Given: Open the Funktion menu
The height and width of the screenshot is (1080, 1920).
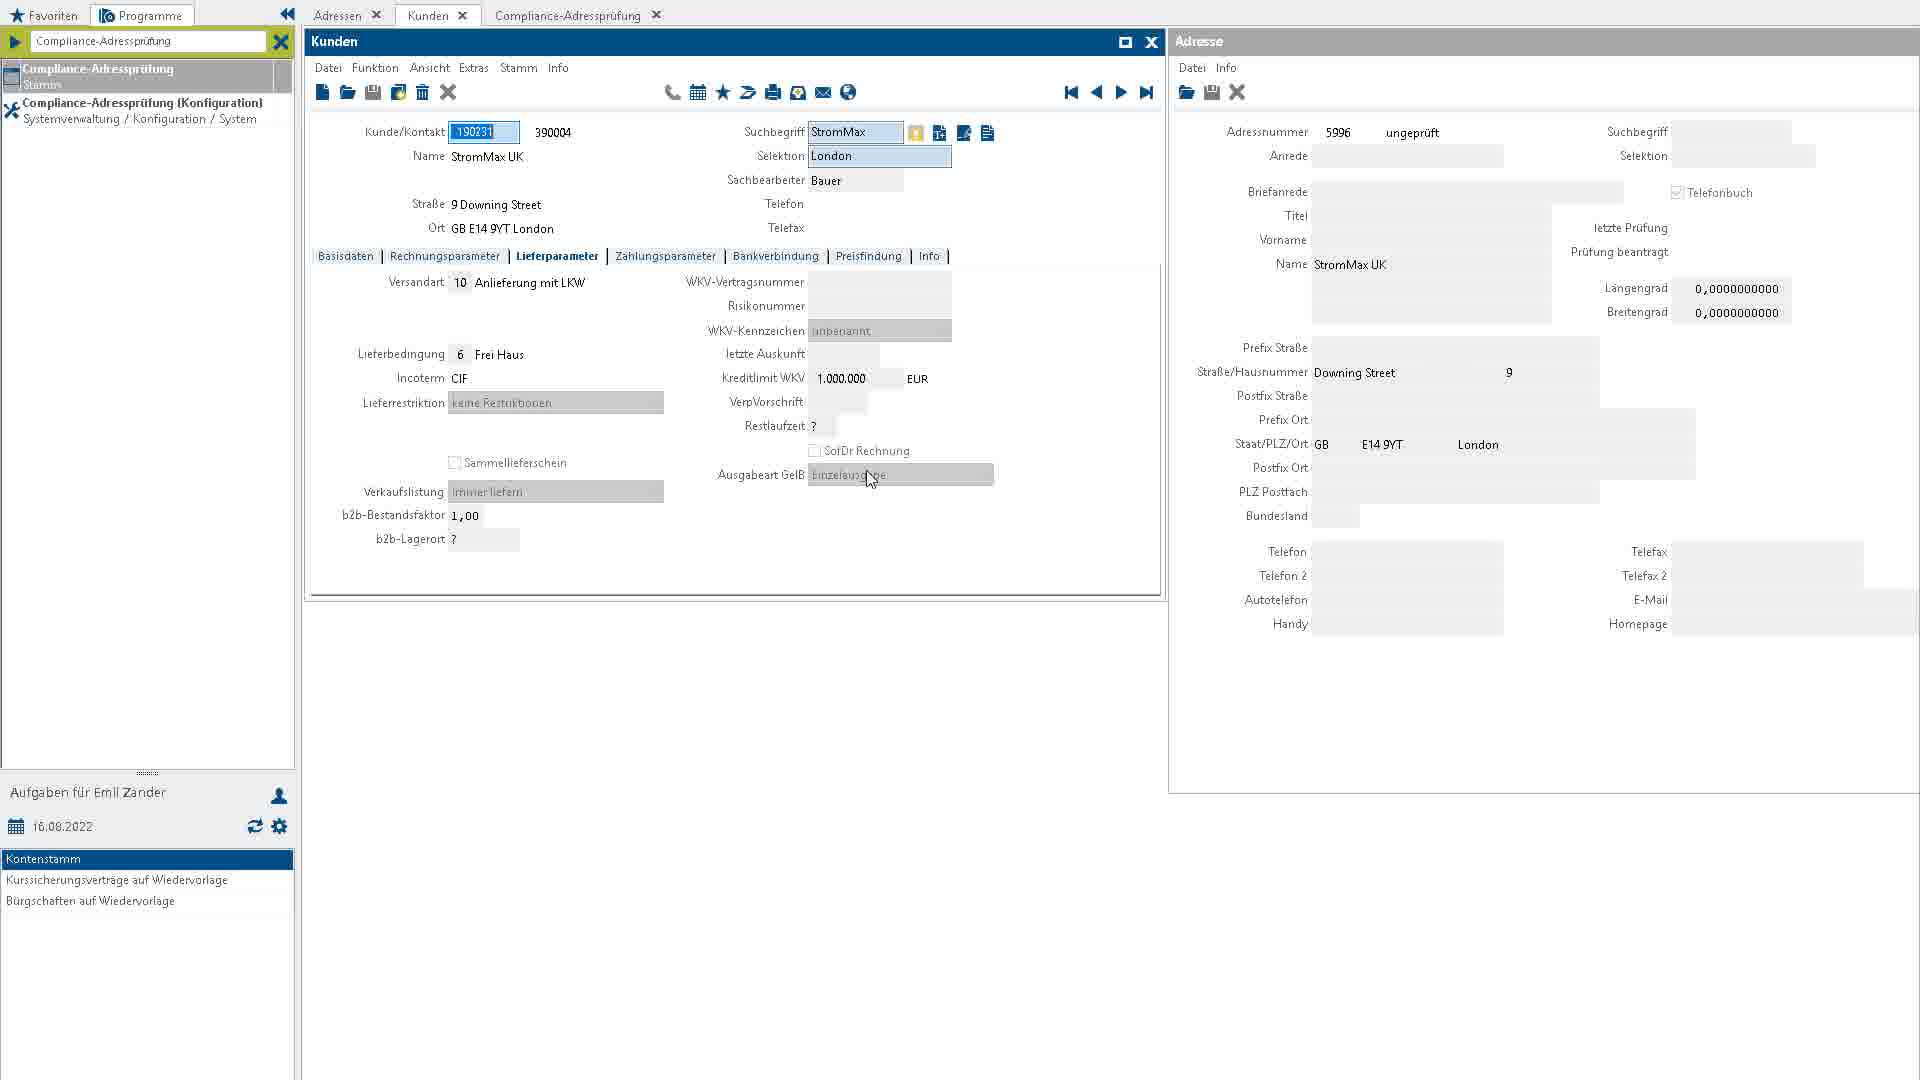Looking at the screenshot, I should click(375, 68).
